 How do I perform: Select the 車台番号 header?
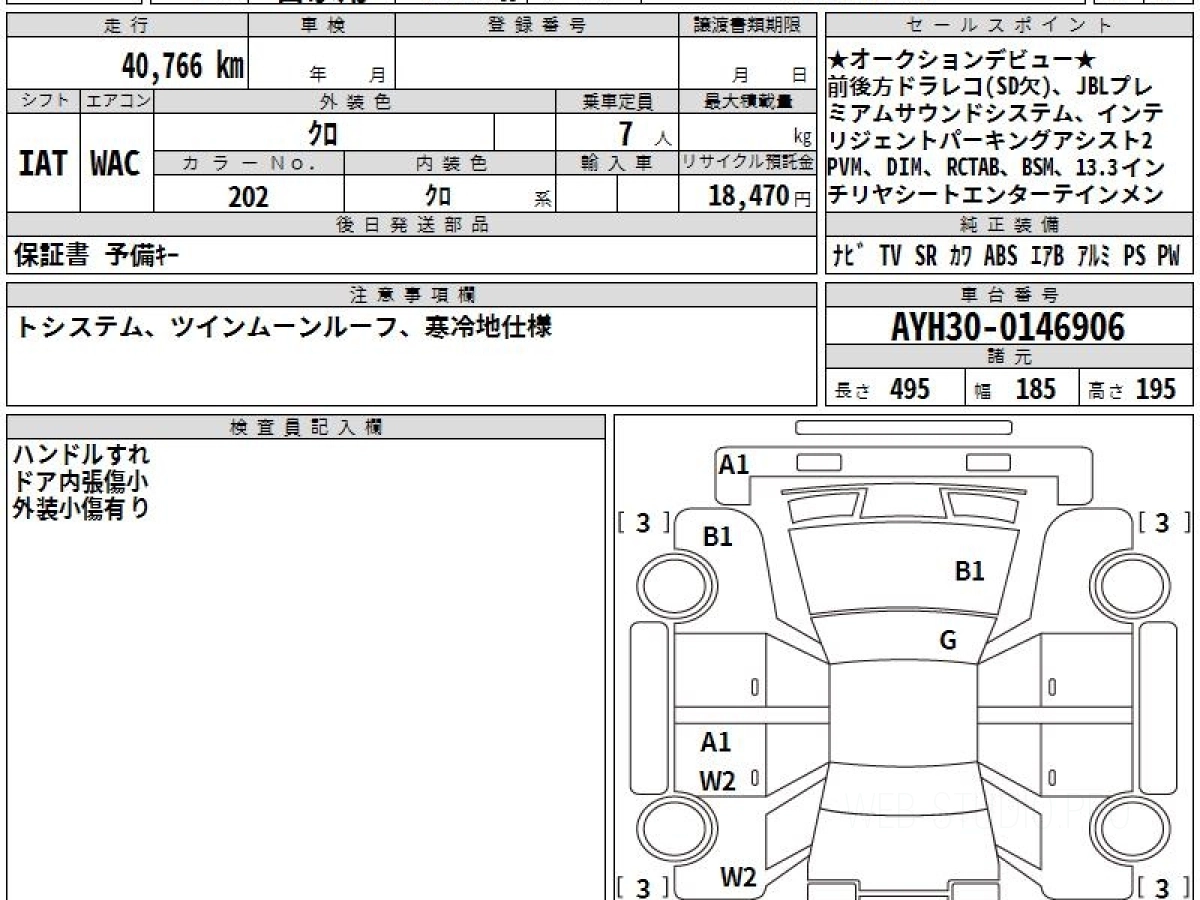[1010, 294]
